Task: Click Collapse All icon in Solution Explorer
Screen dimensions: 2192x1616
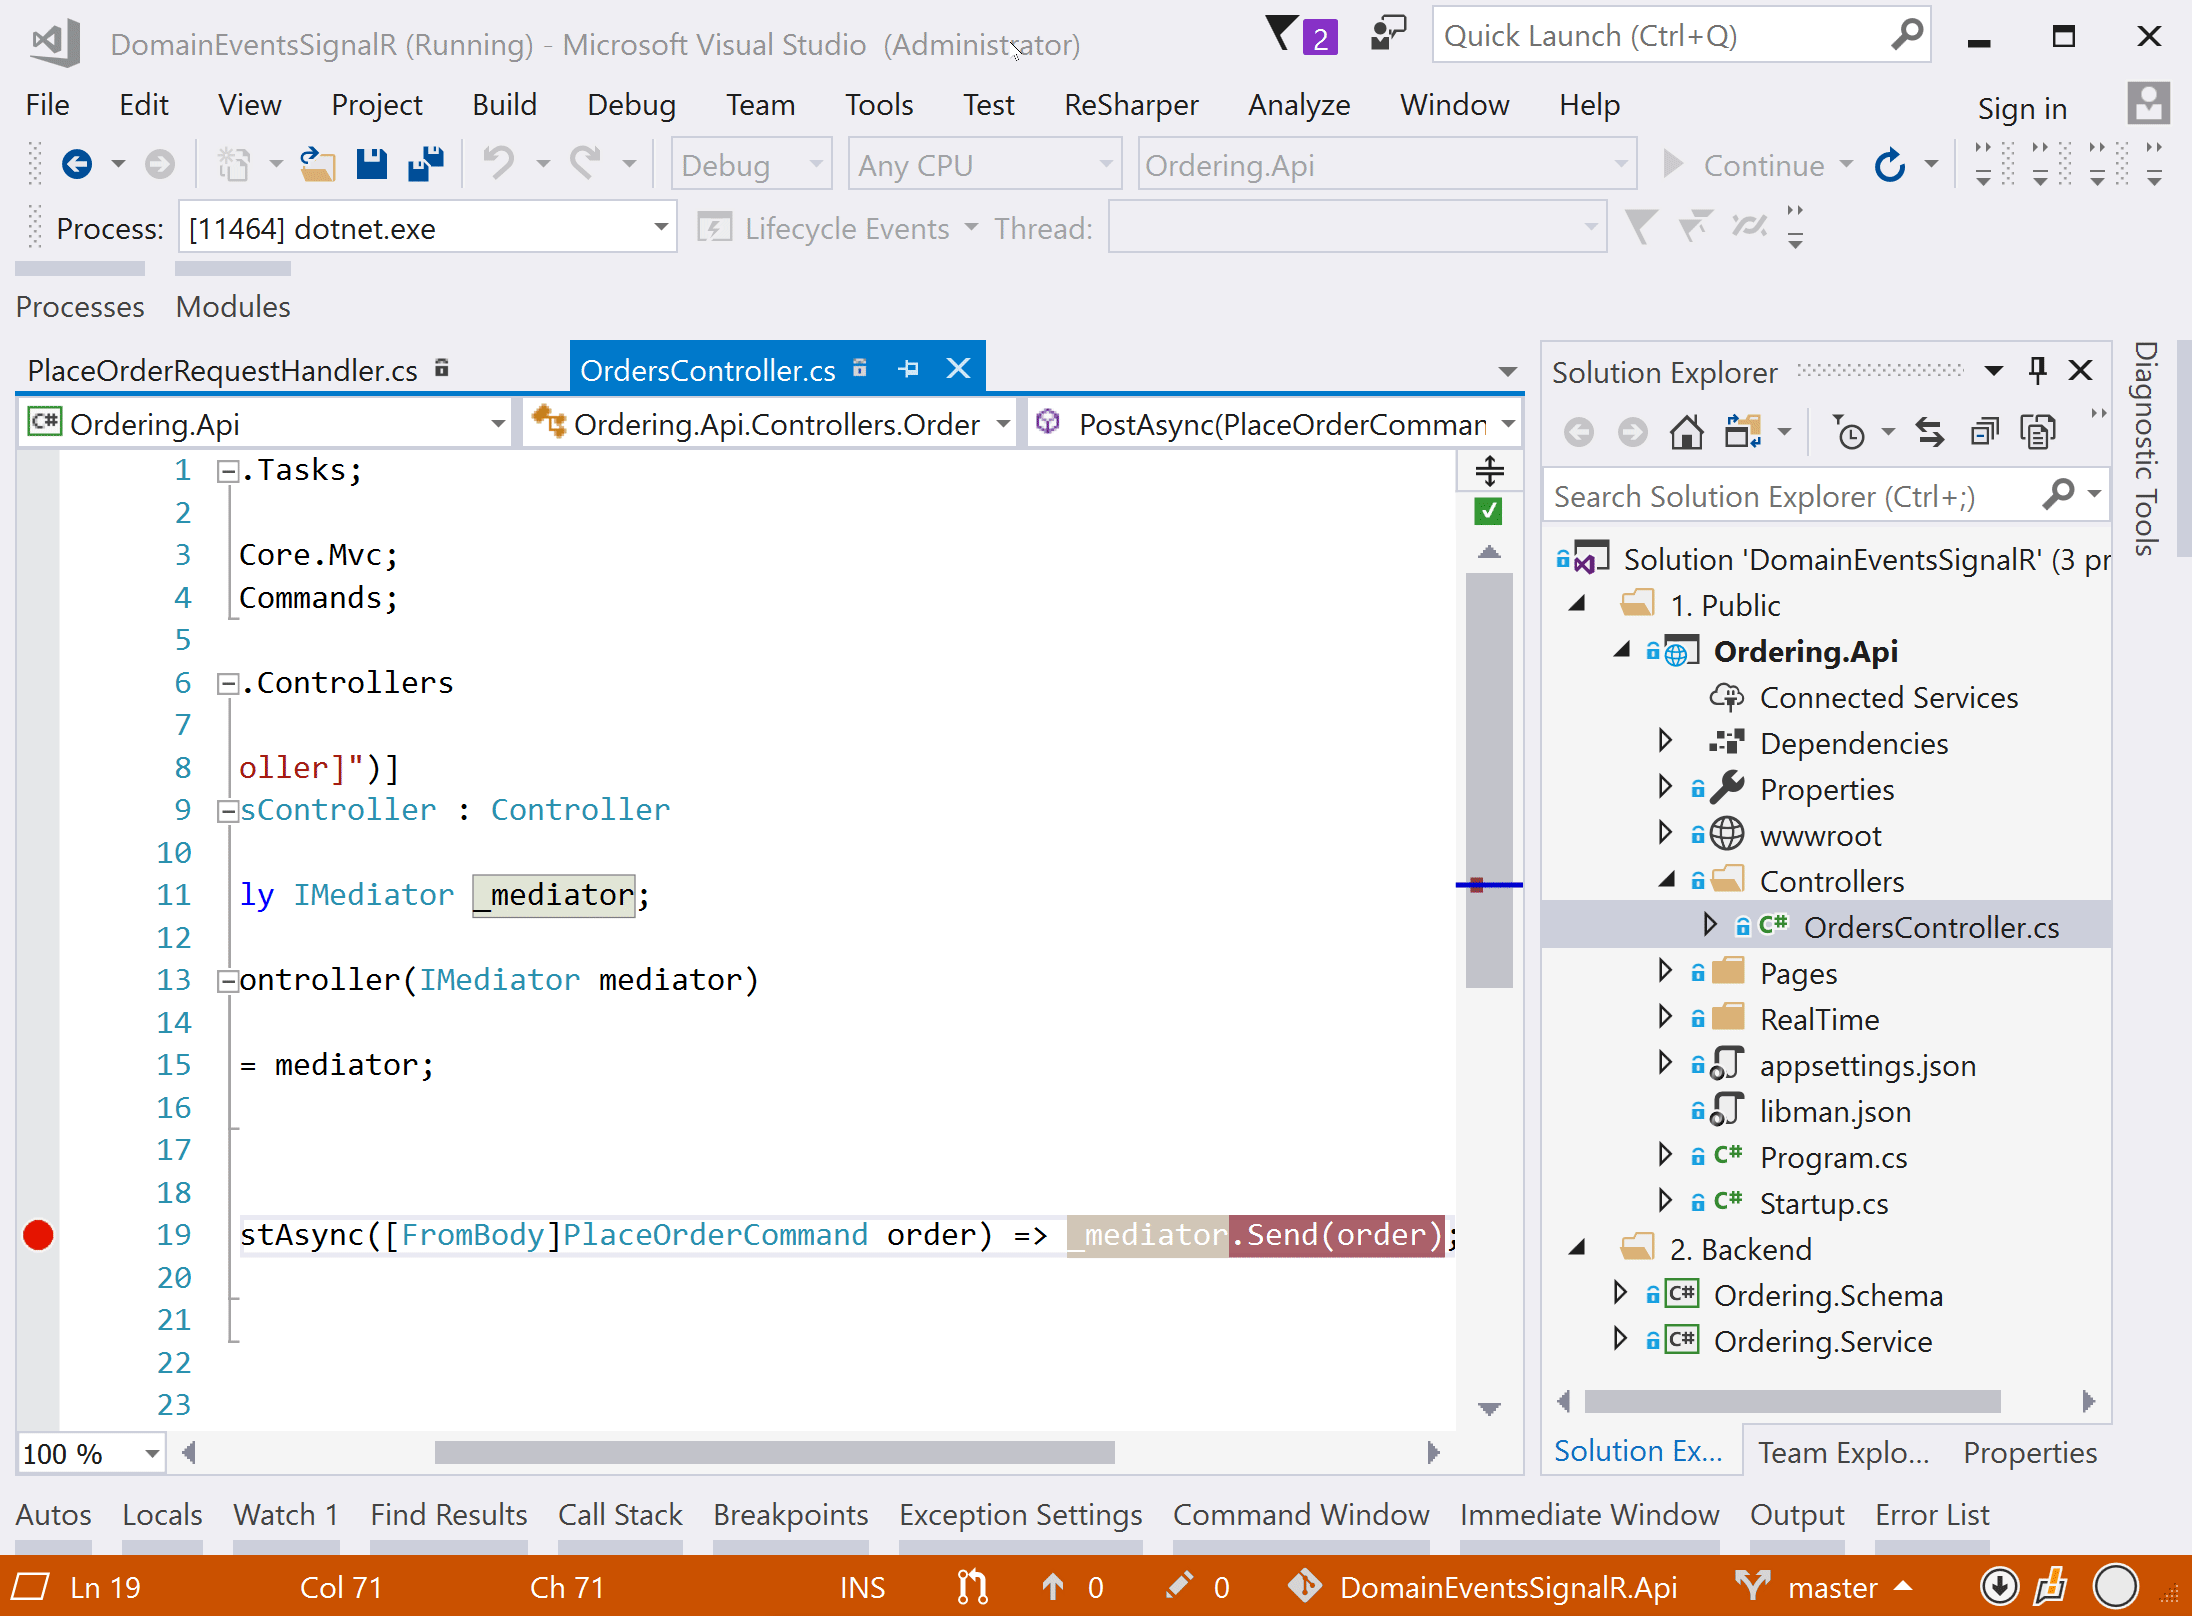Action: (x=1984, y=432)
